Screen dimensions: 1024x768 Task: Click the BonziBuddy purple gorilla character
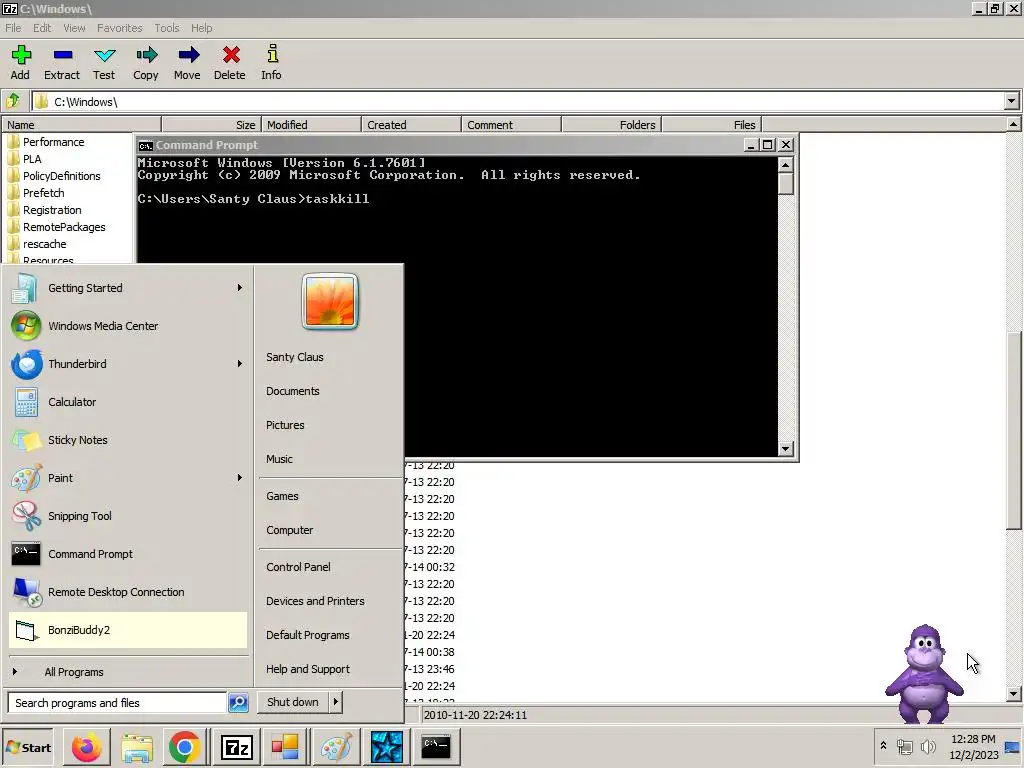(x=925, y=673)
